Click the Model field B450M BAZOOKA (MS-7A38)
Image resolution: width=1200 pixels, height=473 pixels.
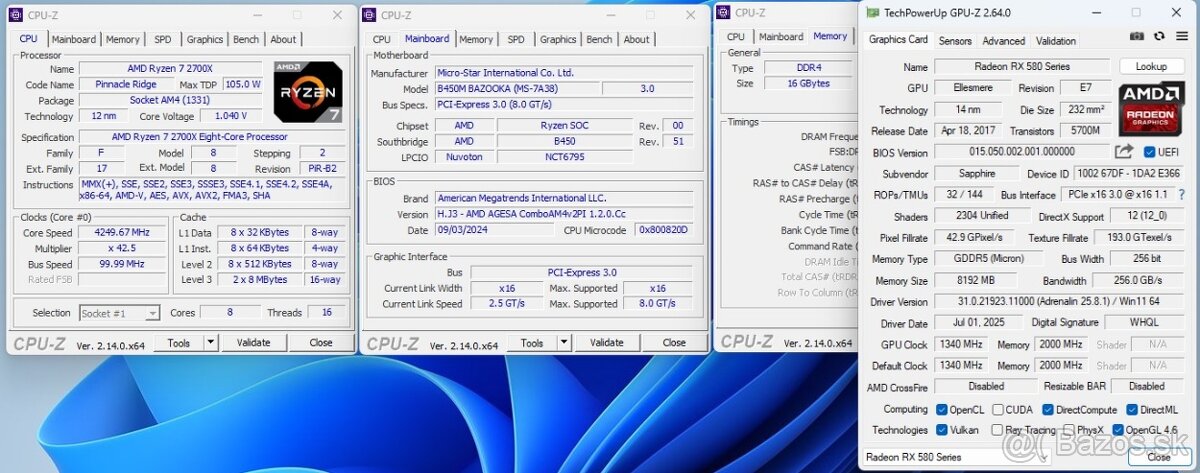point(517,88)
